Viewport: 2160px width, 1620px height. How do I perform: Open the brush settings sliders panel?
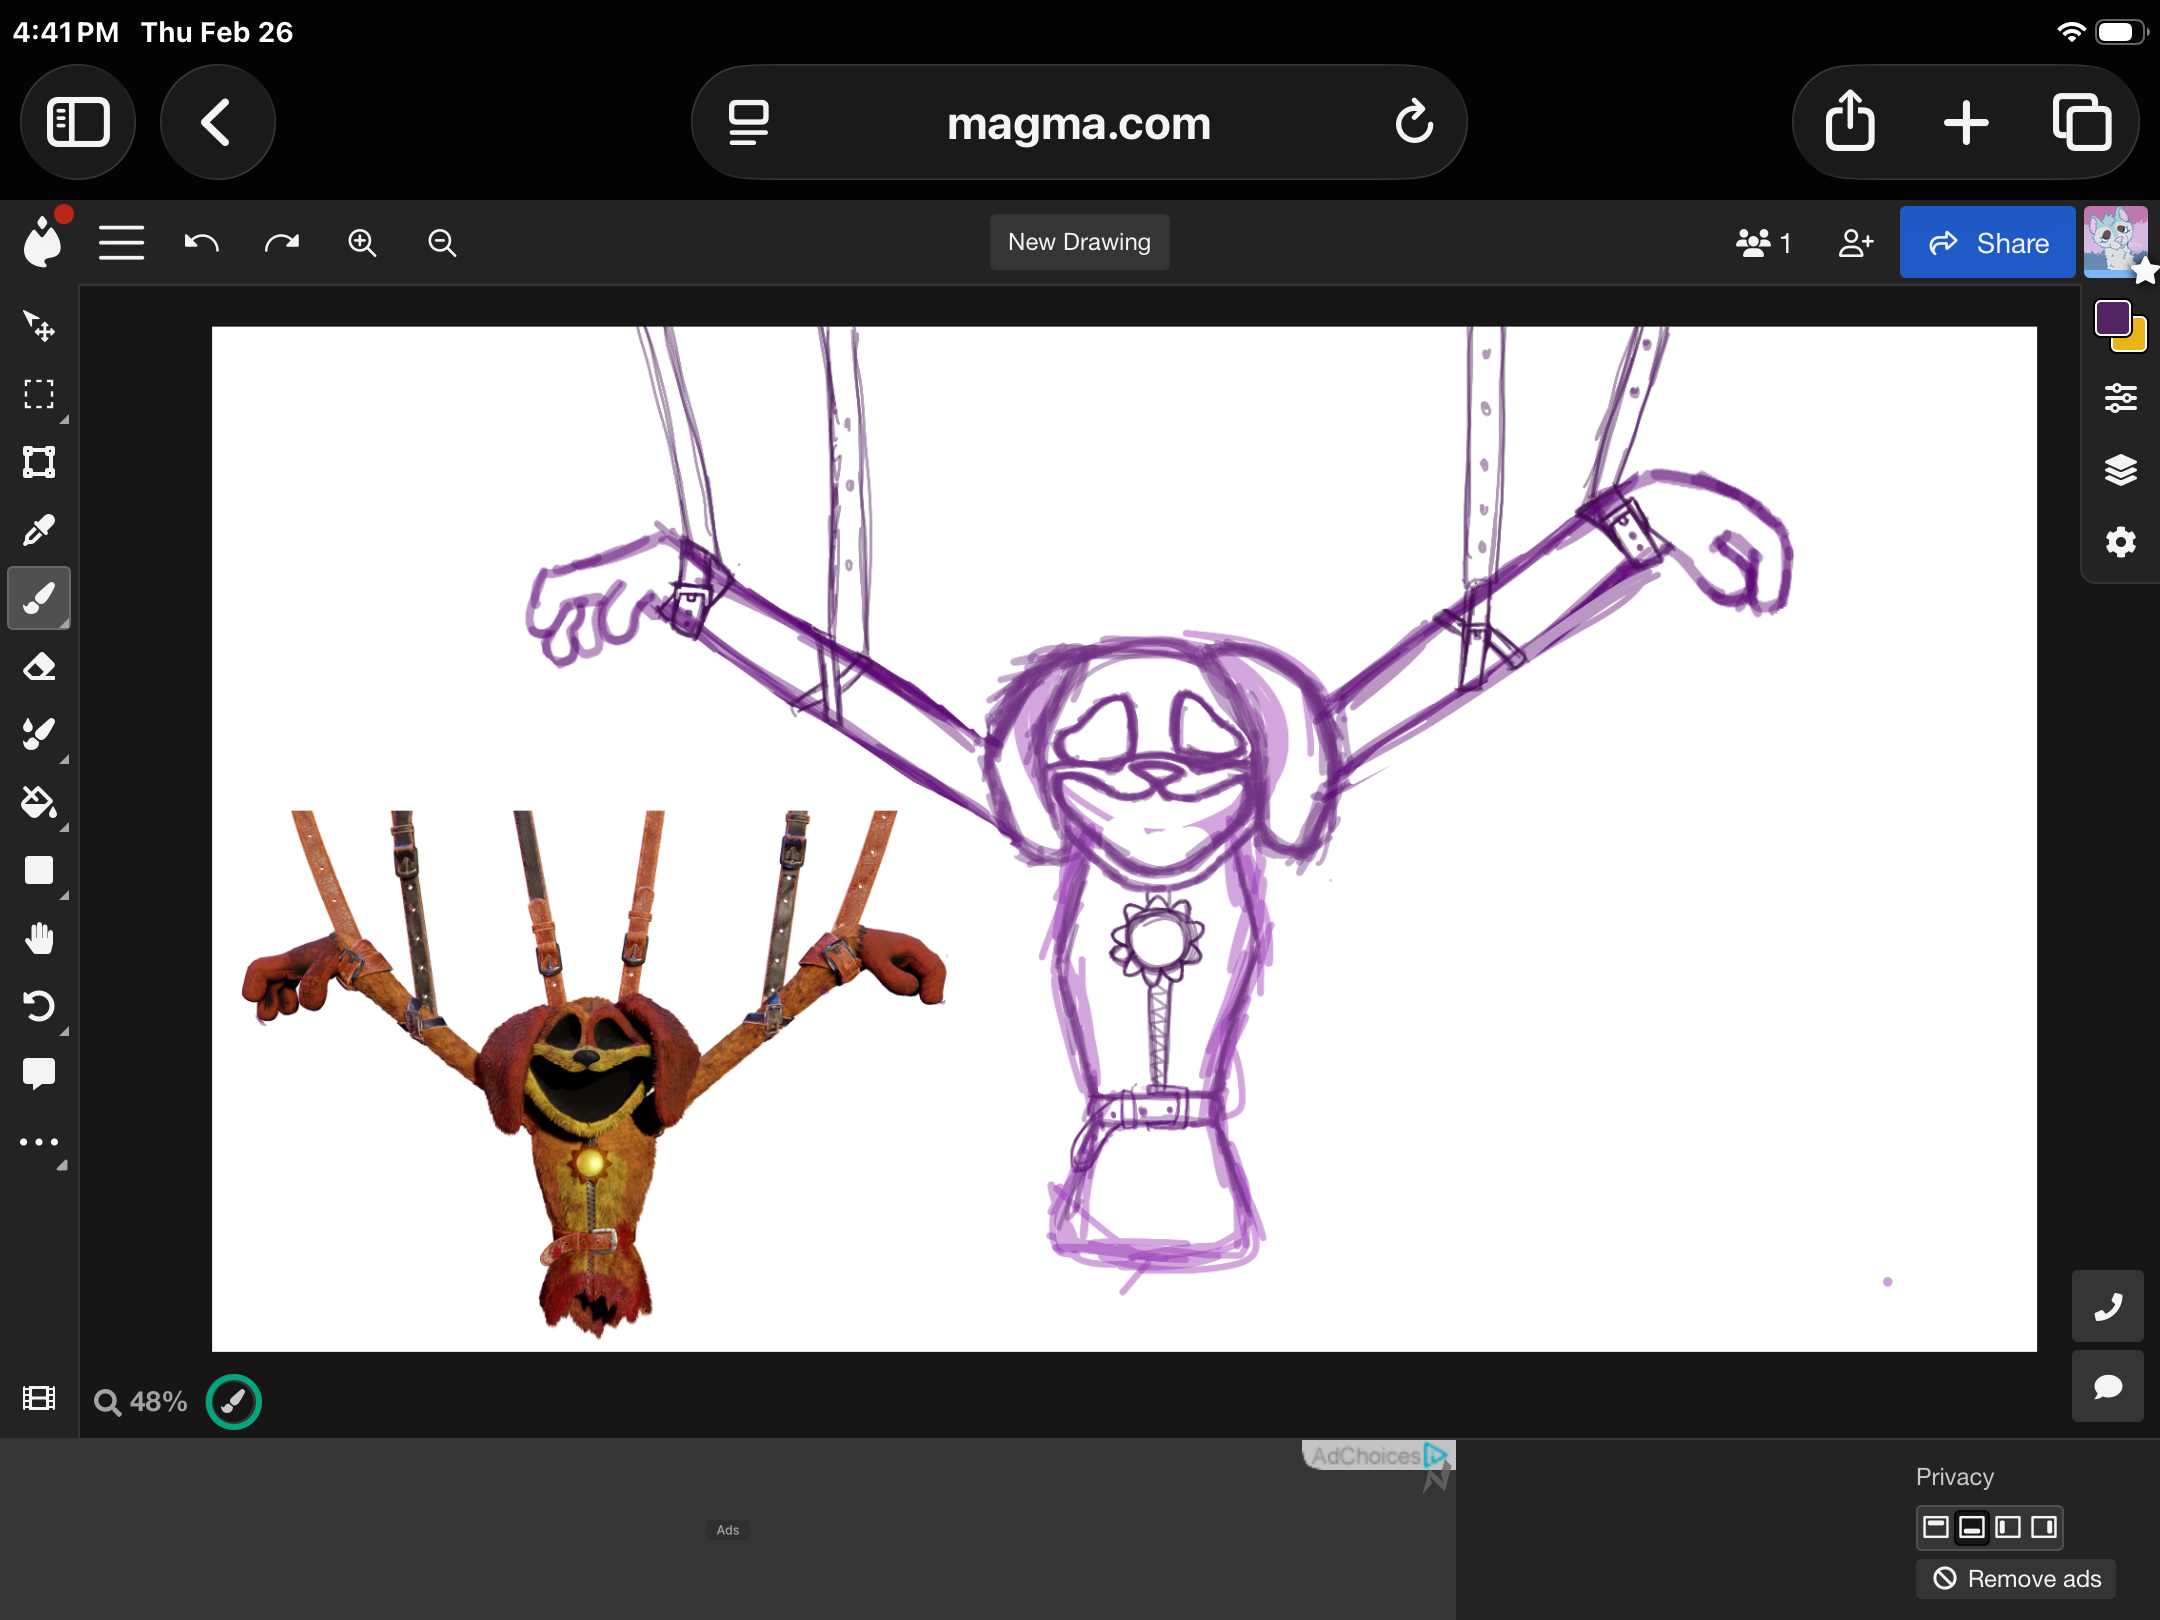[x=2122, y=397]
